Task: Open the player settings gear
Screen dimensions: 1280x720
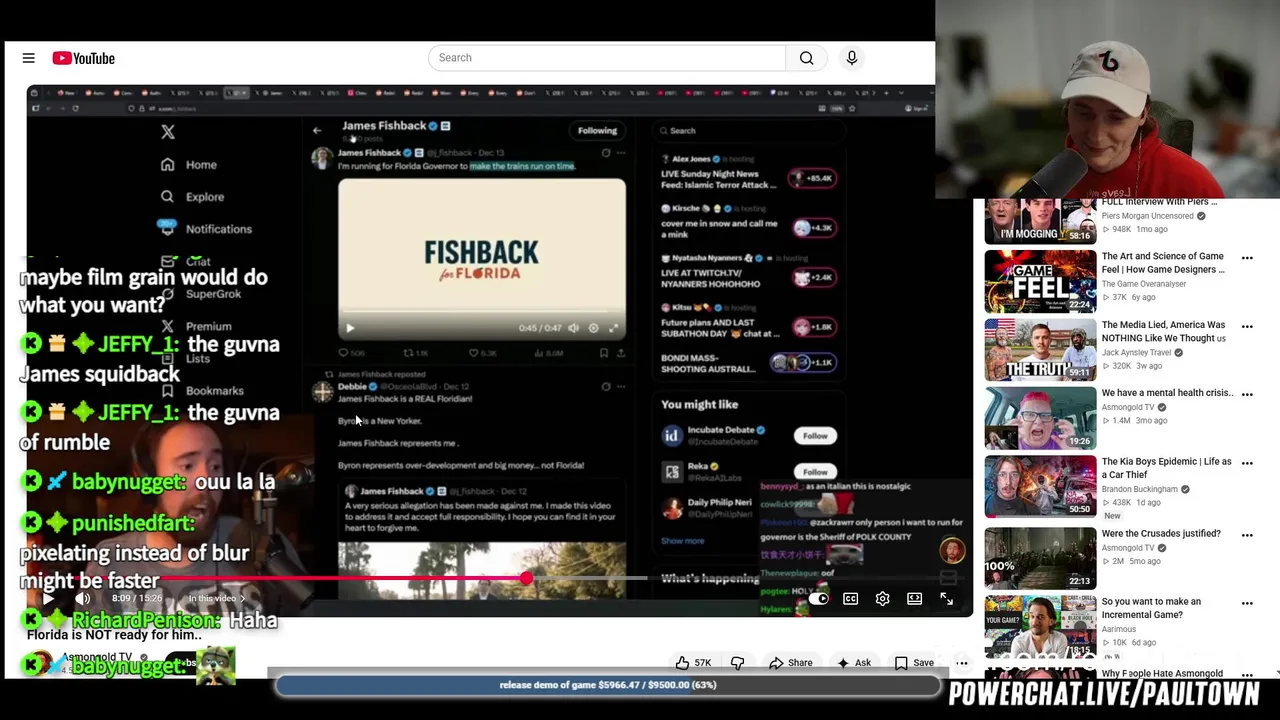Action: point(882,599)
